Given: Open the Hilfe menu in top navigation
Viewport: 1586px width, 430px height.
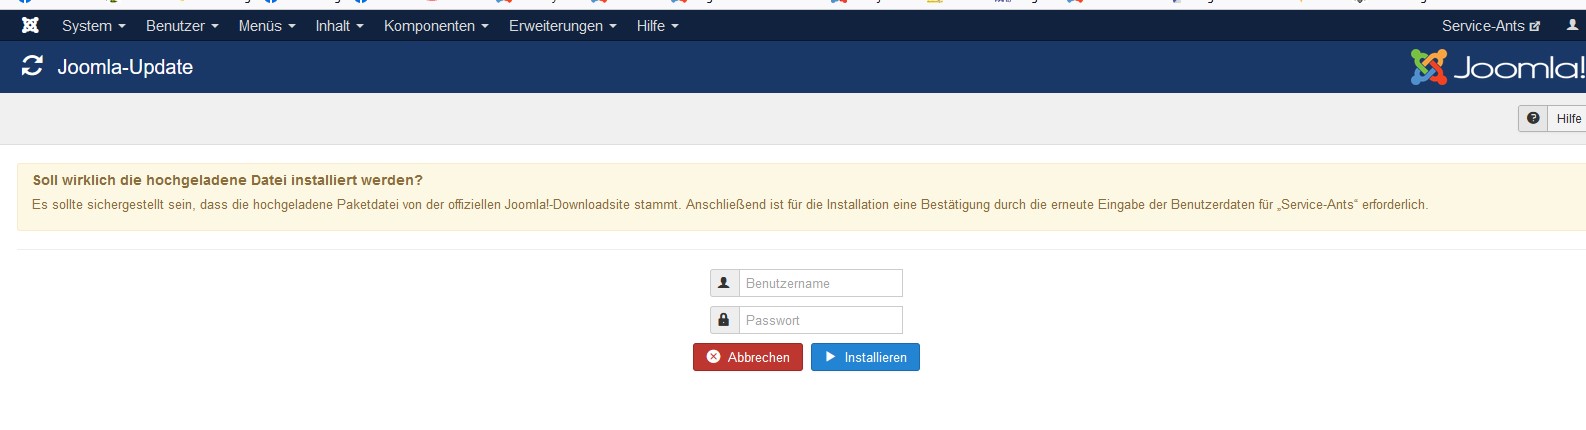Looking at the screenshot, I should click(x=657, y=26).
